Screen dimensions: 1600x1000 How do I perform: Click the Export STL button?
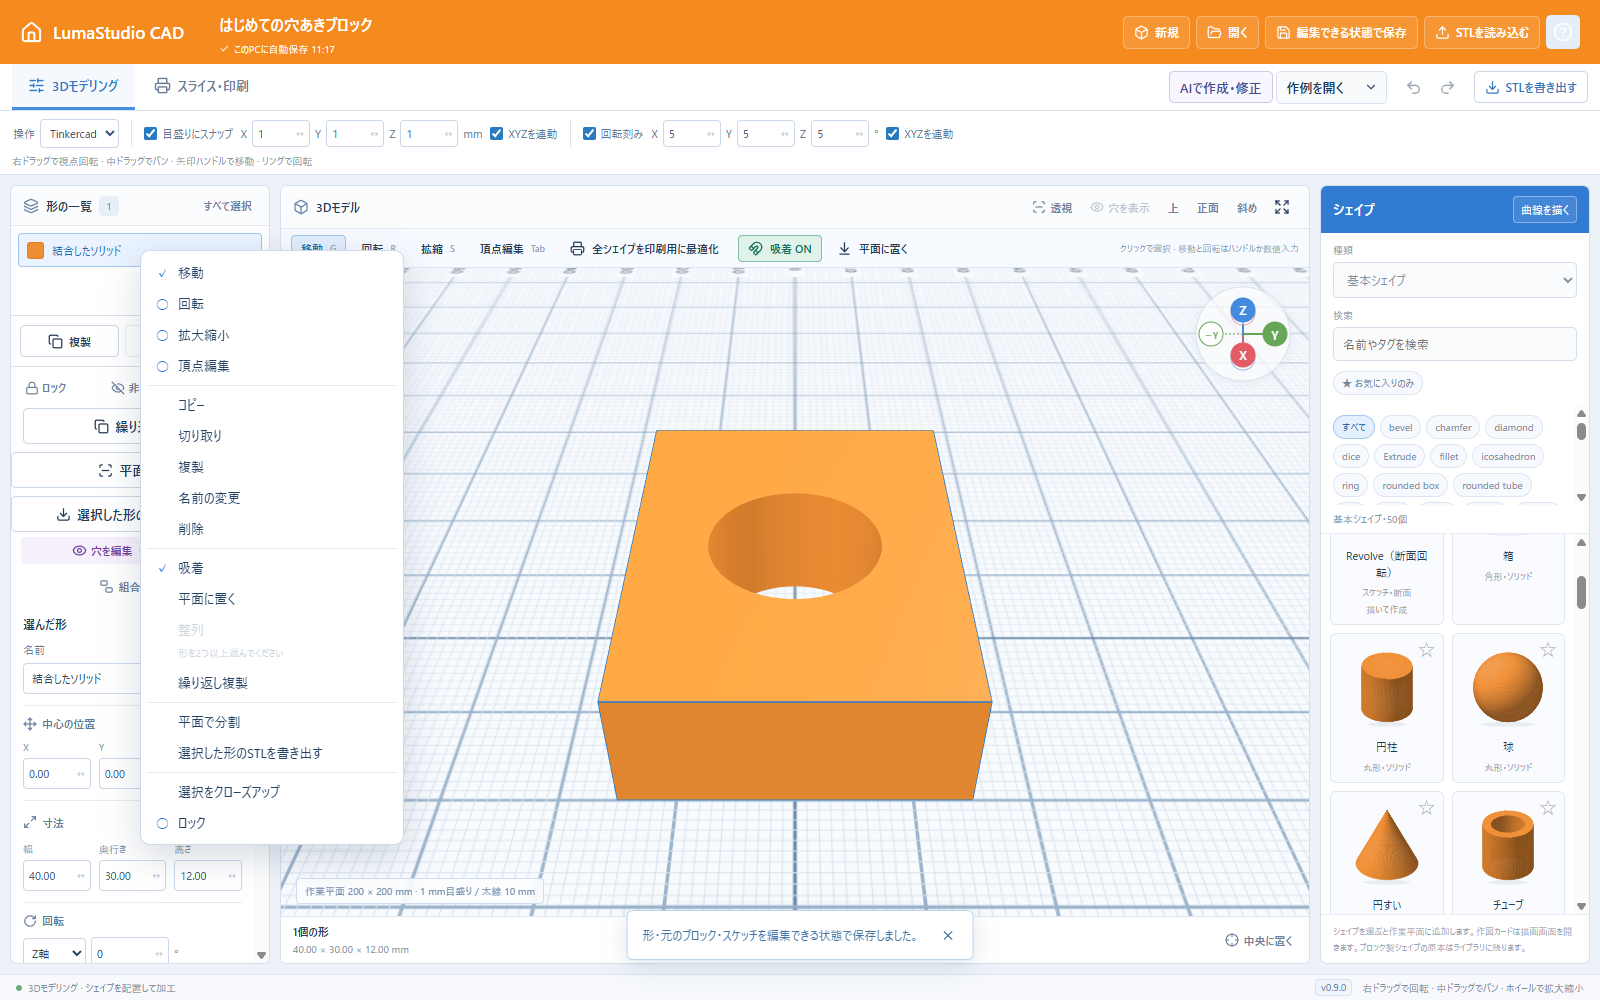(1531, 88)
